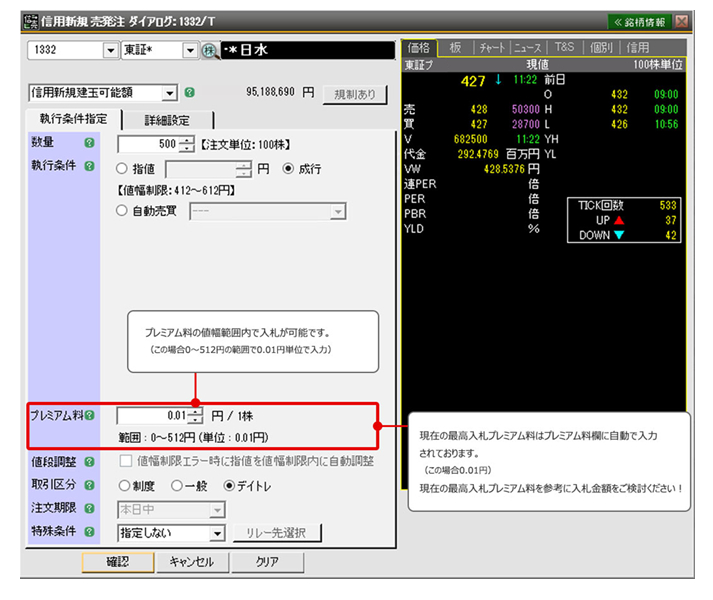Viewport: 713px width, 600px height.
Task: Select the 指値 limit price radio button
Action: pyautogui.click(x=121, y=169)
